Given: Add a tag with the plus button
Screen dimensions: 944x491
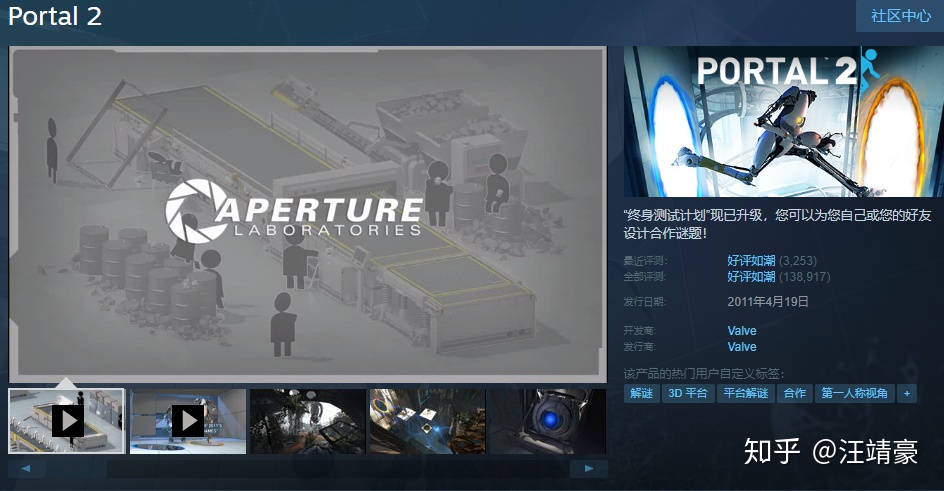Looking at the screenshot, I should point(907,394).
